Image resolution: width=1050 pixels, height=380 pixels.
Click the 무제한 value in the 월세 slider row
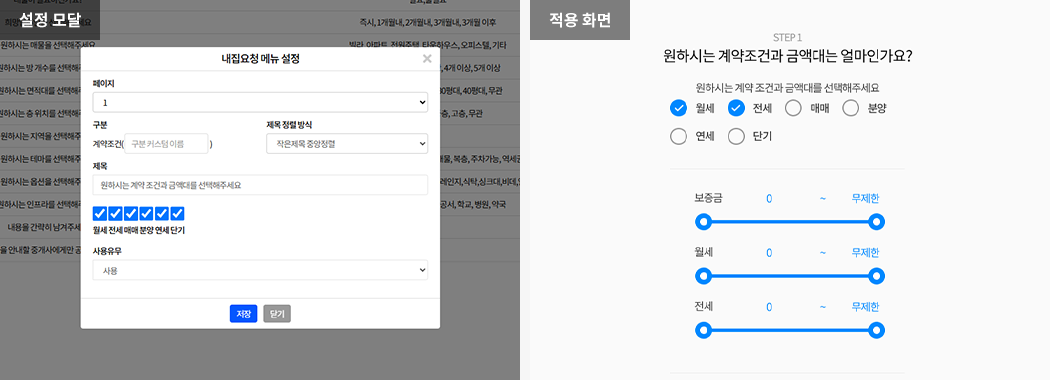coord(865,253)
